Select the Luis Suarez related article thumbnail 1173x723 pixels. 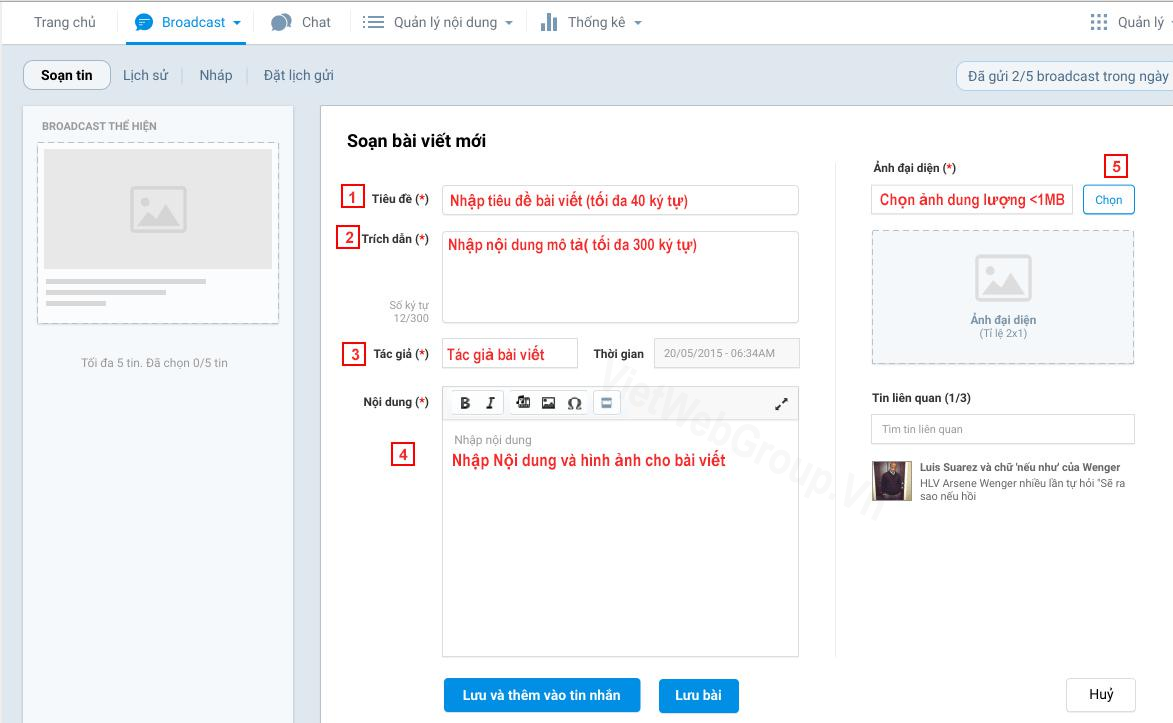(891, 481)
